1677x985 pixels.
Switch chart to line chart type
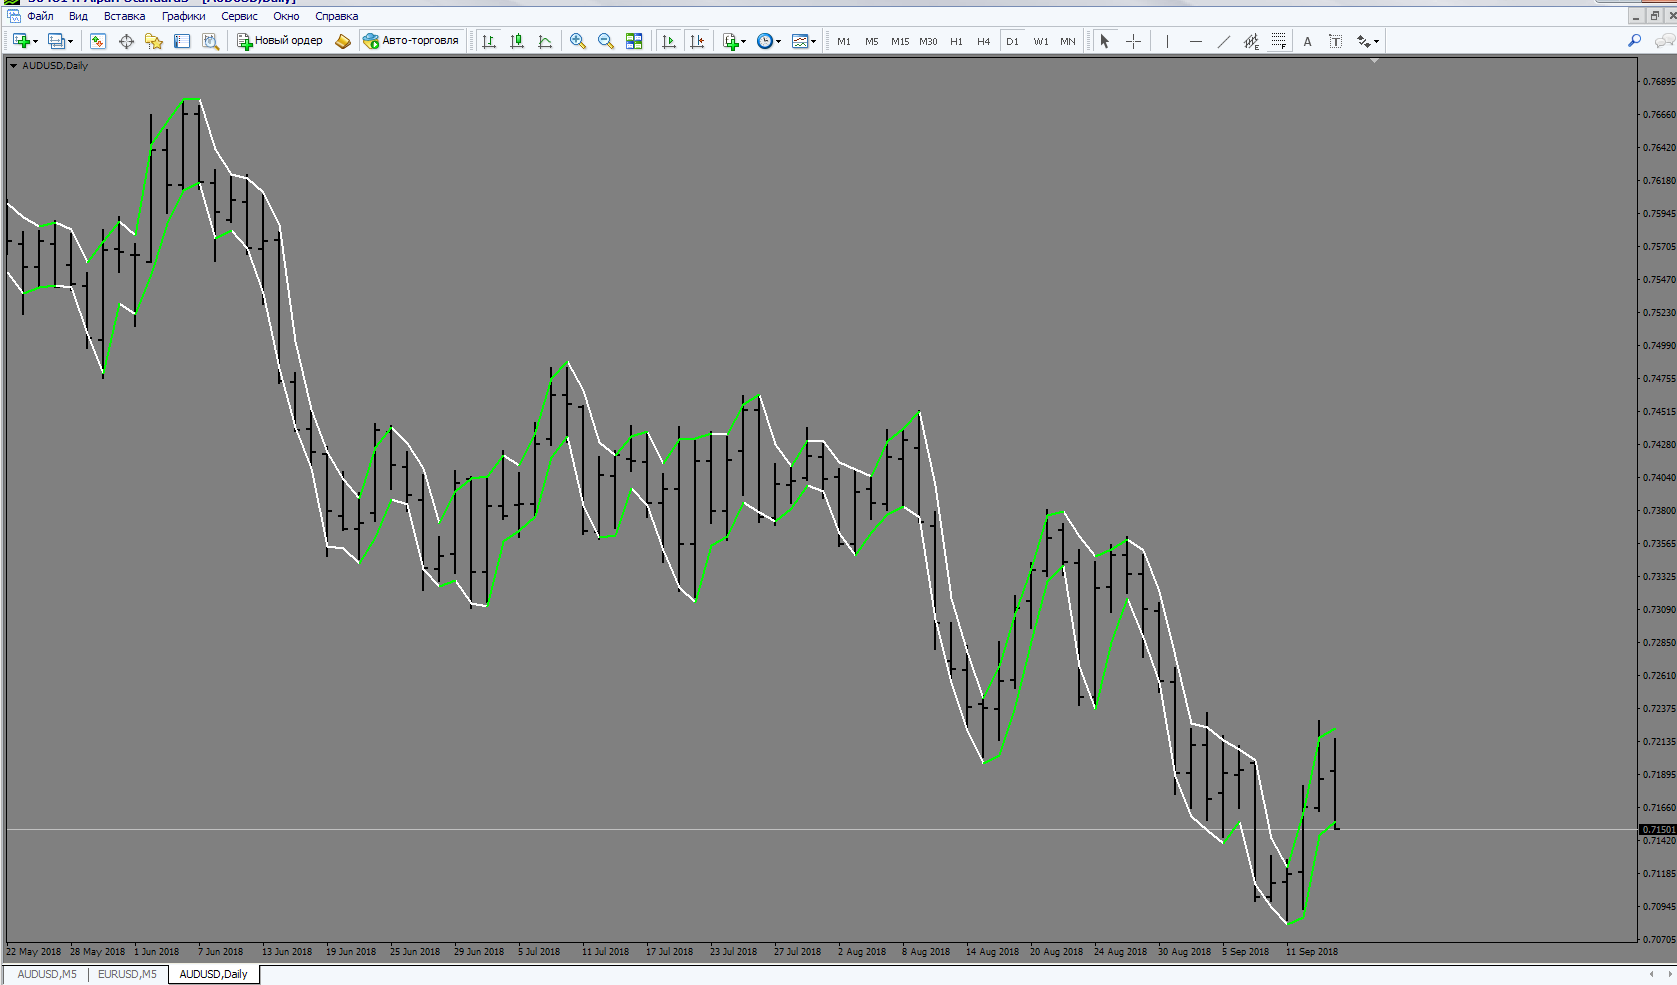(545, 41)
